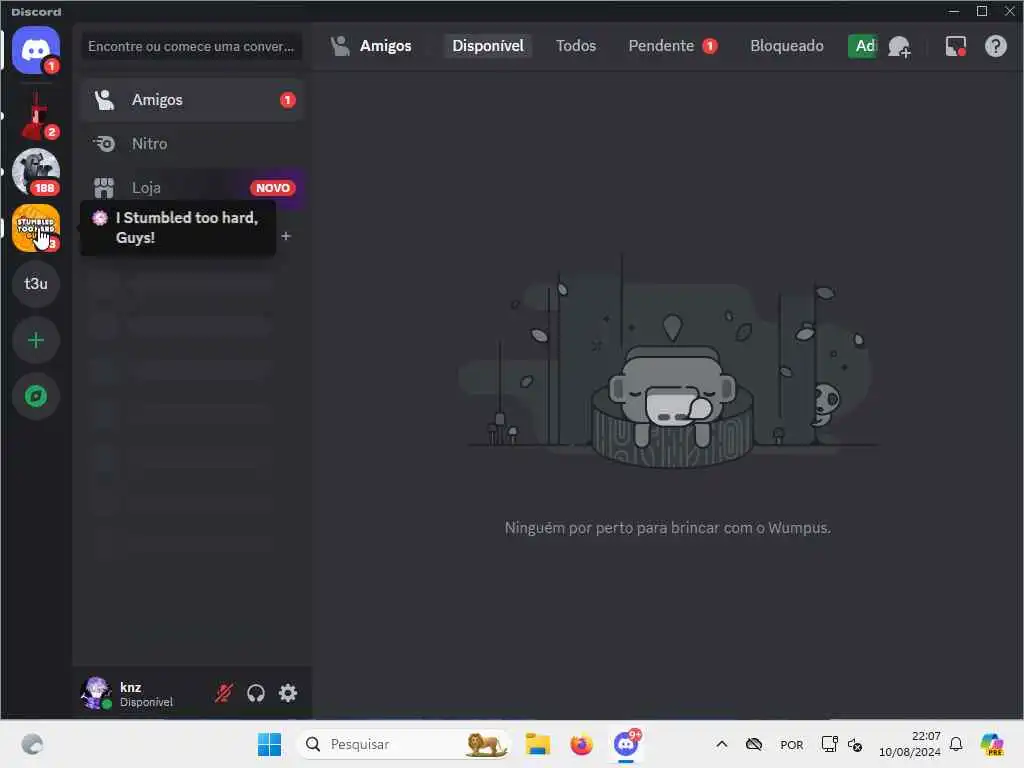Open user settings gear
The height and width of the screenshot is (768, 1024).
click(288, 693)
